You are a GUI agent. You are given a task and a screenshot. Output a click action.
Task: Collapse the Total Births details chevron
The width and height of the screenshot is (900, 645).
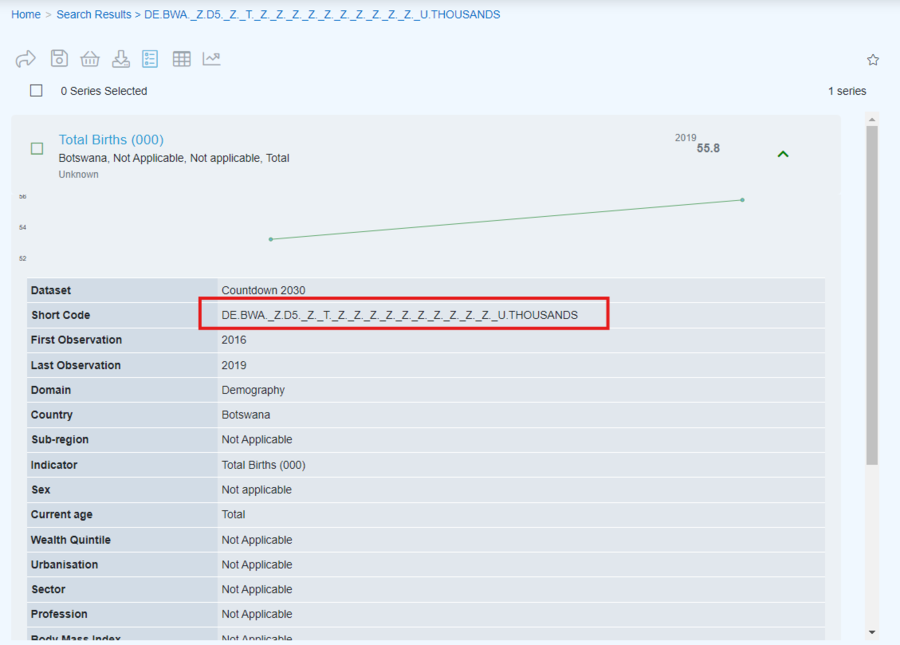783,154
